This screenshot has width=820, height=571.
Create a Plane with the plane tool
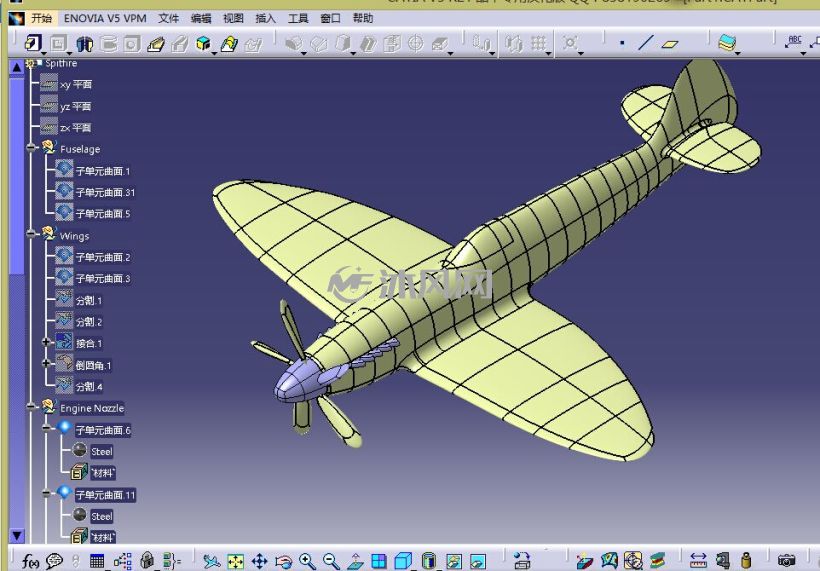(670, 44)
